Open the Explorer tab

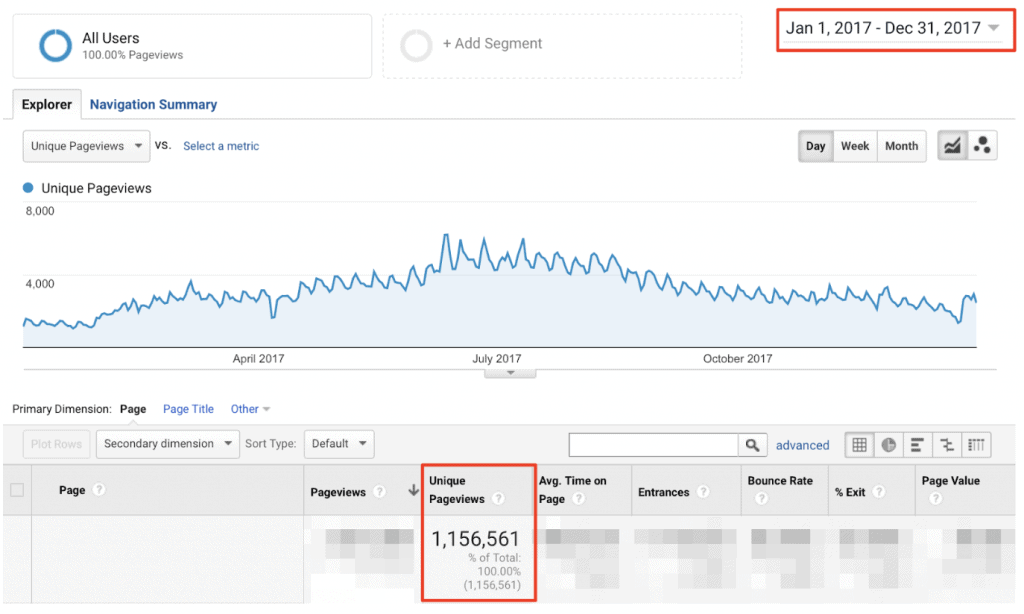coord(47,104)
